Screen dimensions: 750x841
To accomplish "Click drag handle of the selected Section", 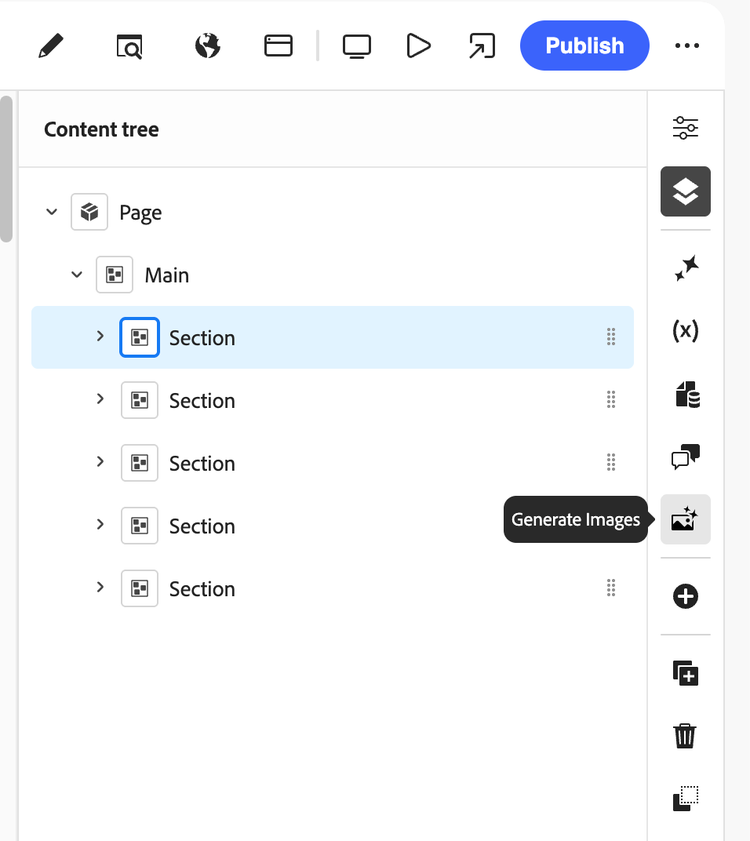I will point(611,337).
